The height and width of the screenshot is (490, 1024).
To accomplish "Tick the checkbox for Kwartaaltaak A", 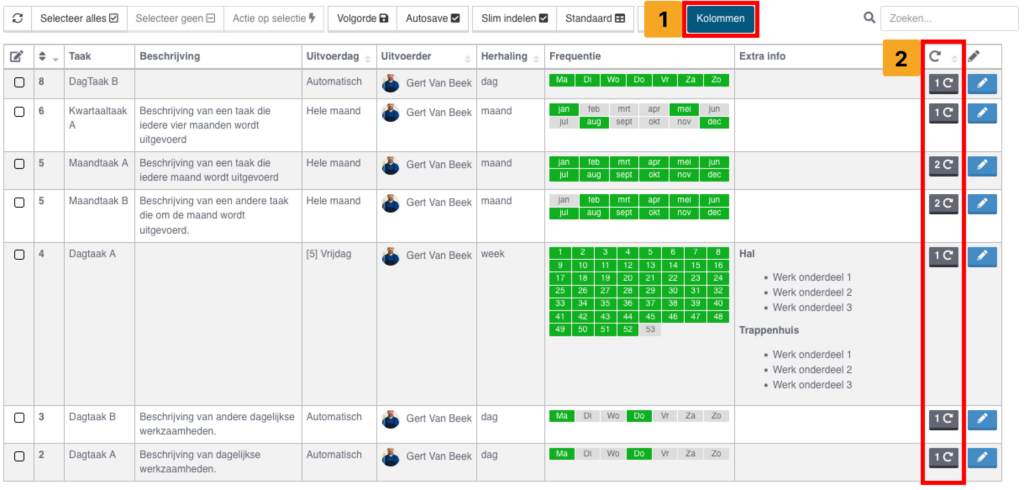I will coord(19,112).
